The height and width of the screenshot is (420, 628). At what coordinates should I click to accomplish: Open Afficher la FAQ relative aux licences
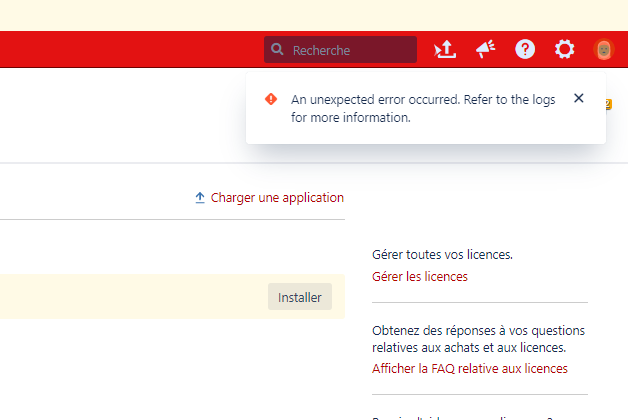click(470, 368)
